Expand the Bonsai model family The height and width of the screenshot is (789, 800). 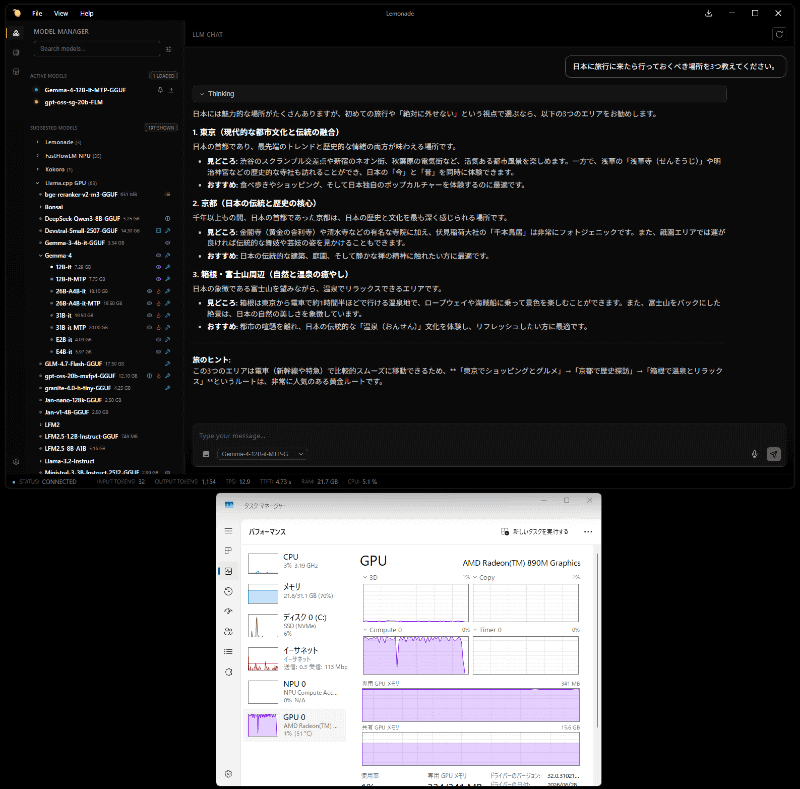tap(41, 207)
